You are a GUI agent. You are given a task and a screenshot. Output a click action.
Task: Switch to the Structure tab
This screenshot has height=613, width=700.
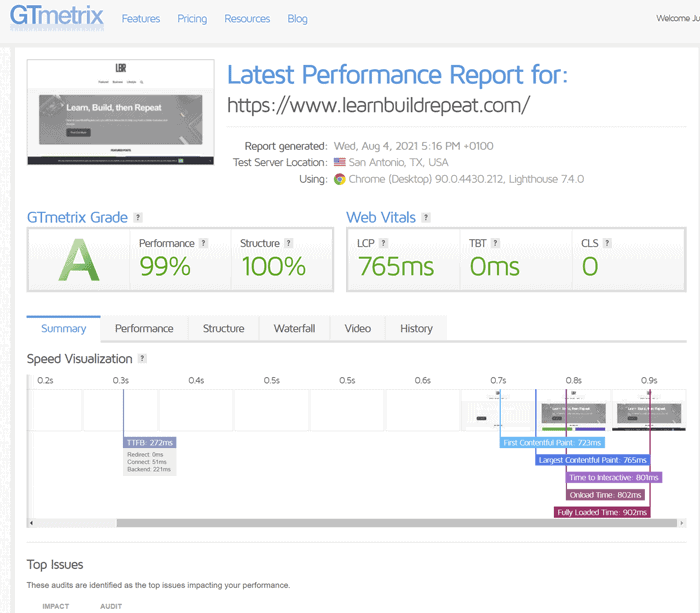click(x=224, y=329)
